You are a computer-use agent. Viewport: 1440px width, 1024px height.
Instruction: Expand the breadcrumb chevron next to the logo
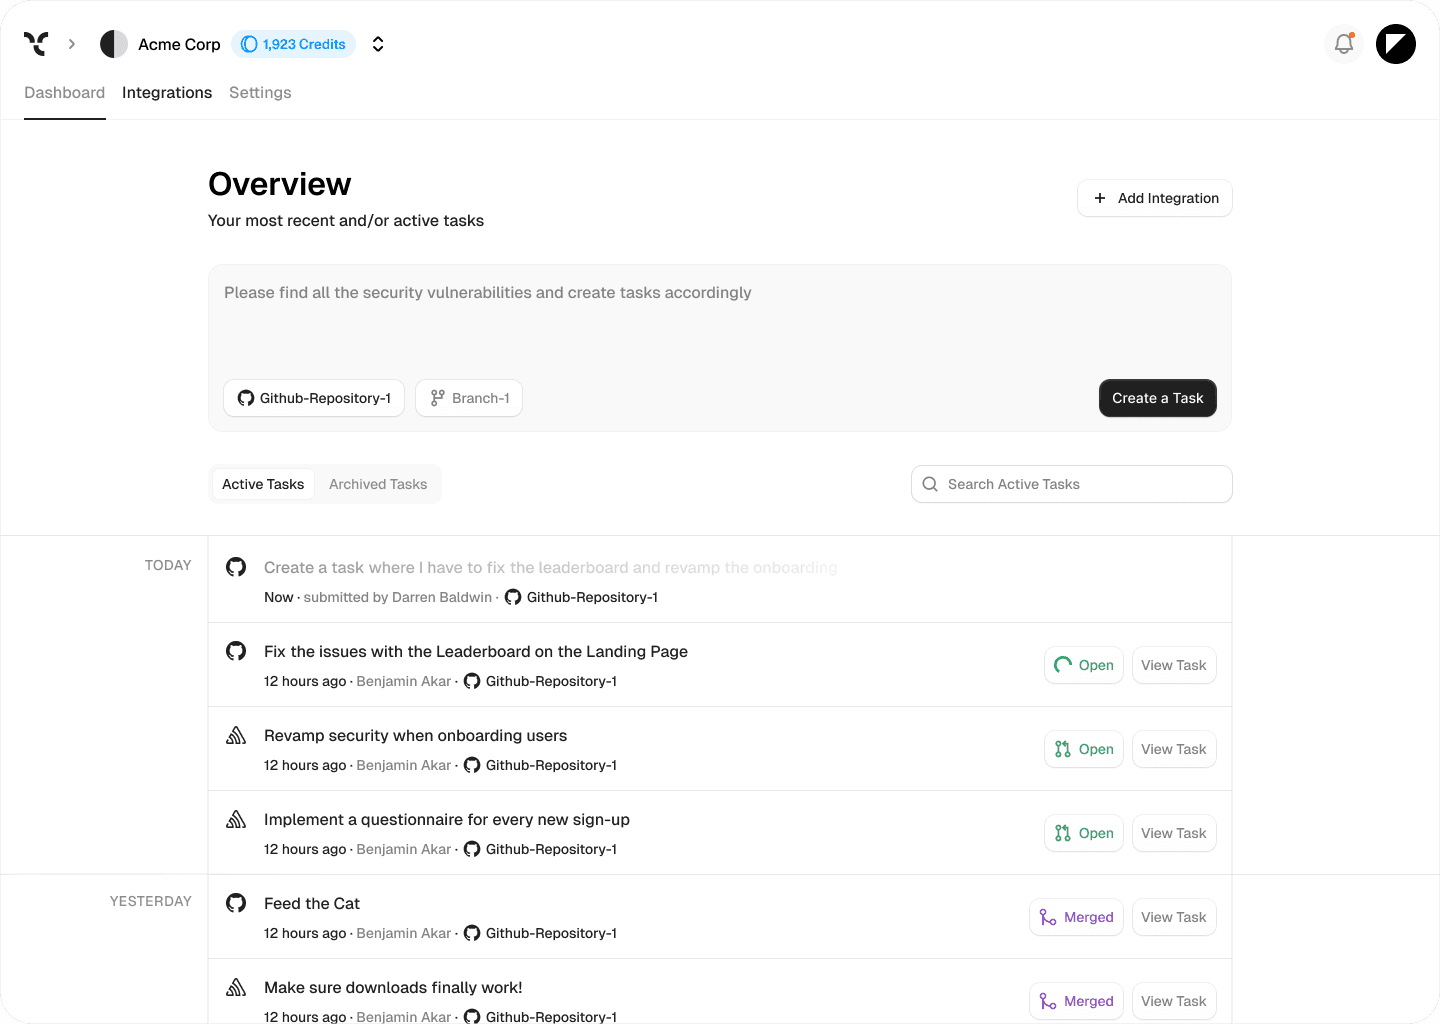pos(71,44)
